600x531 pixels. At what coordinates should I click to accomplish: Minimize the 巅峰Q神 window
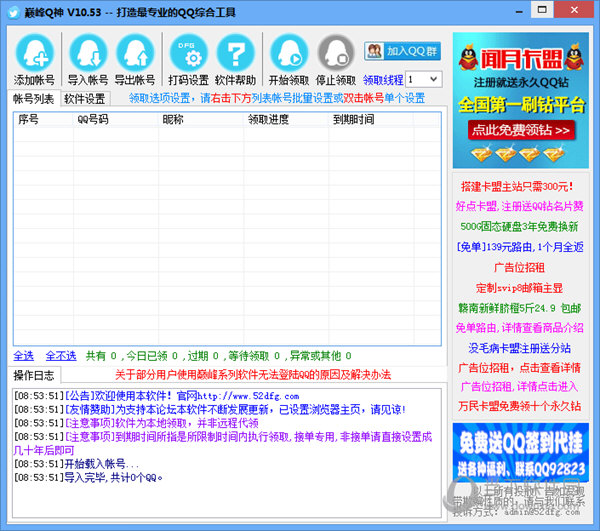(519, 11)
